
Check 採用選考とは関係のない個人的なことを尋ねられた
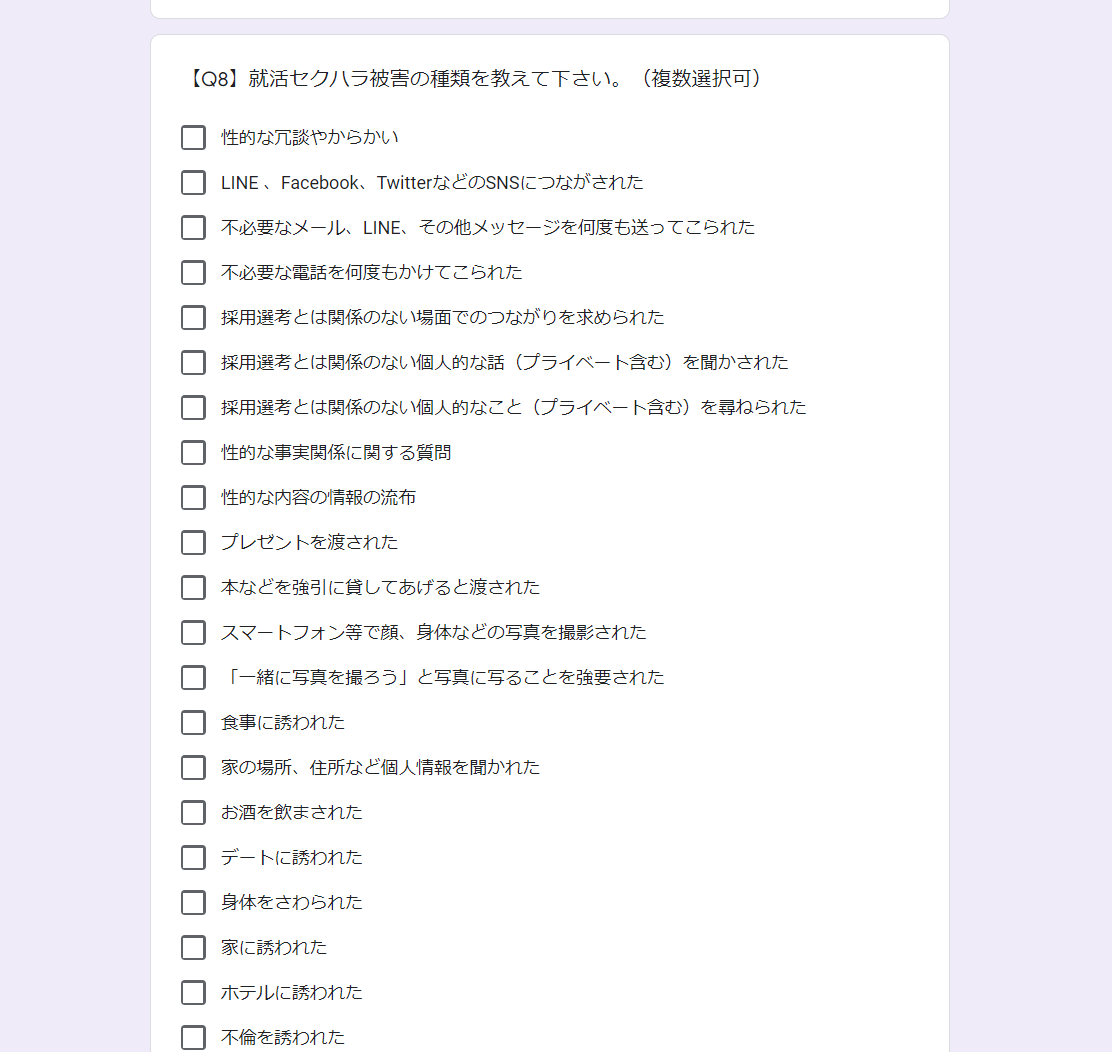click(x=193, y=407)
